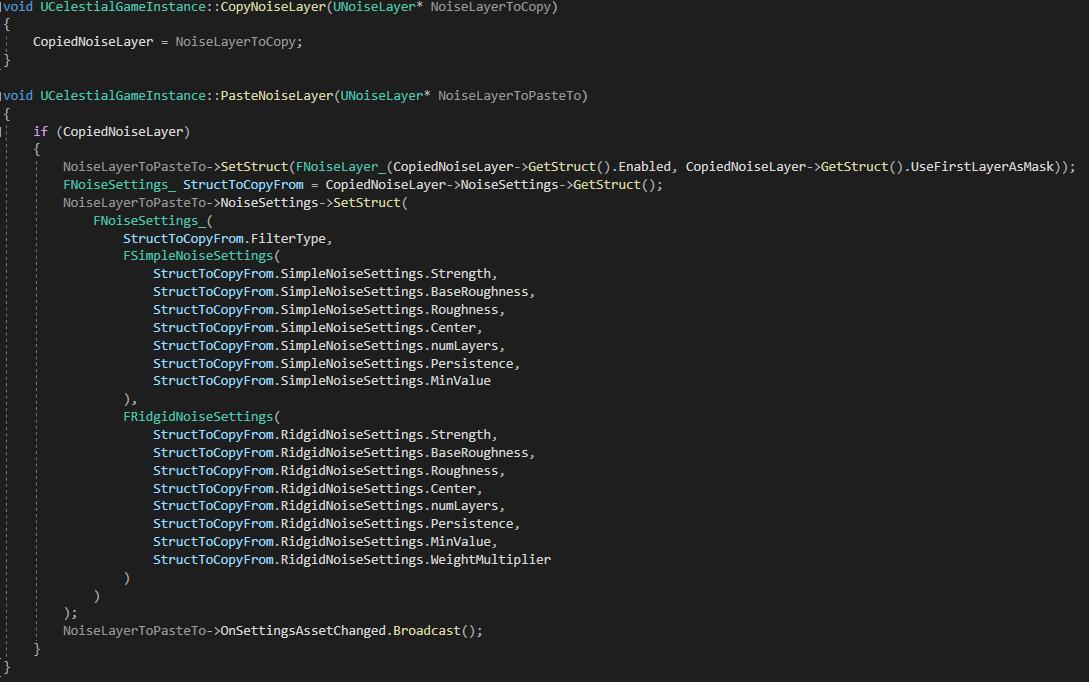Click the UseFirstLayerAsMask member
The height and width of the screenshot is (682, 1089).
[982, 167]
